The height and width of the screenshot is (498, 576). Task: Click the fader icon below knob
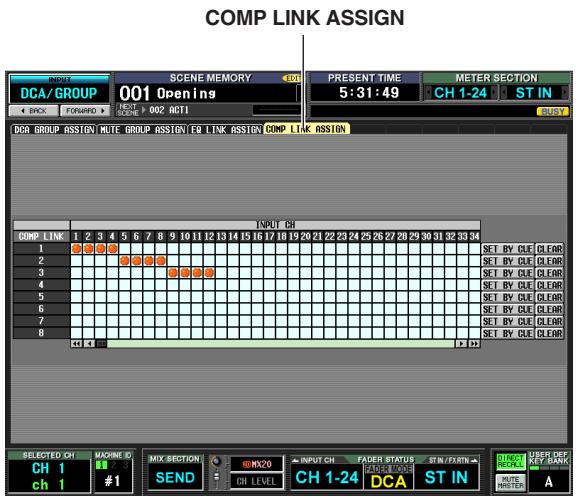217,478
